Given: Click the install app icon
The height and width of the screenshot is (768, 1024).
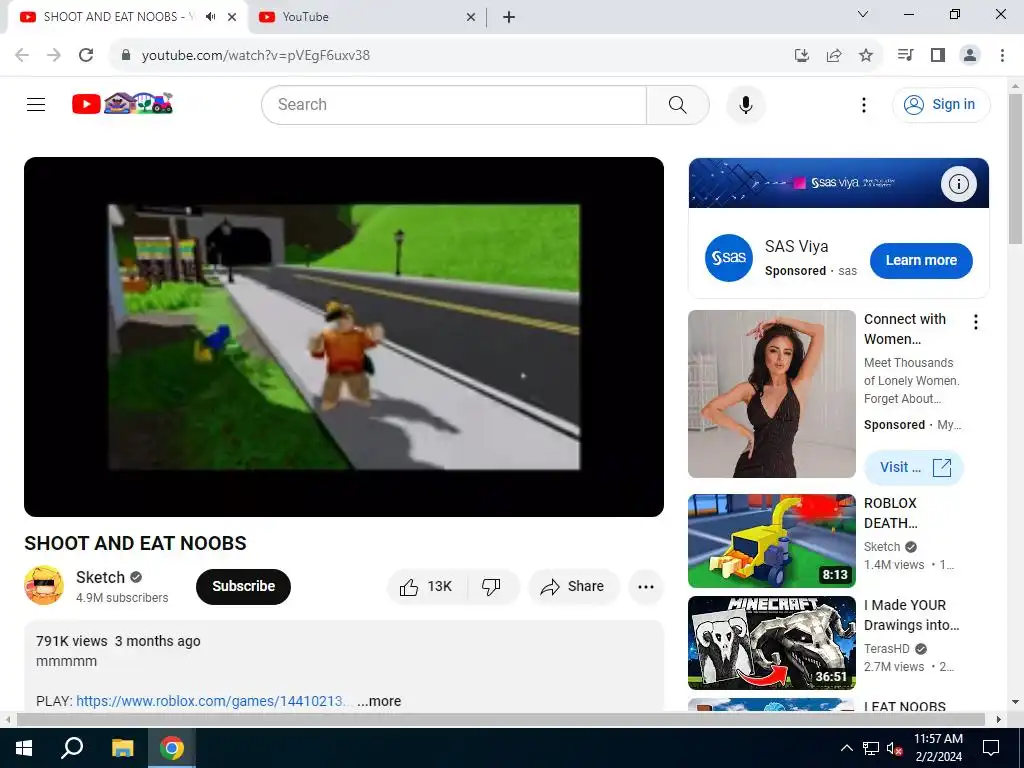Looking at the screenshot, I should click(802, 56).
